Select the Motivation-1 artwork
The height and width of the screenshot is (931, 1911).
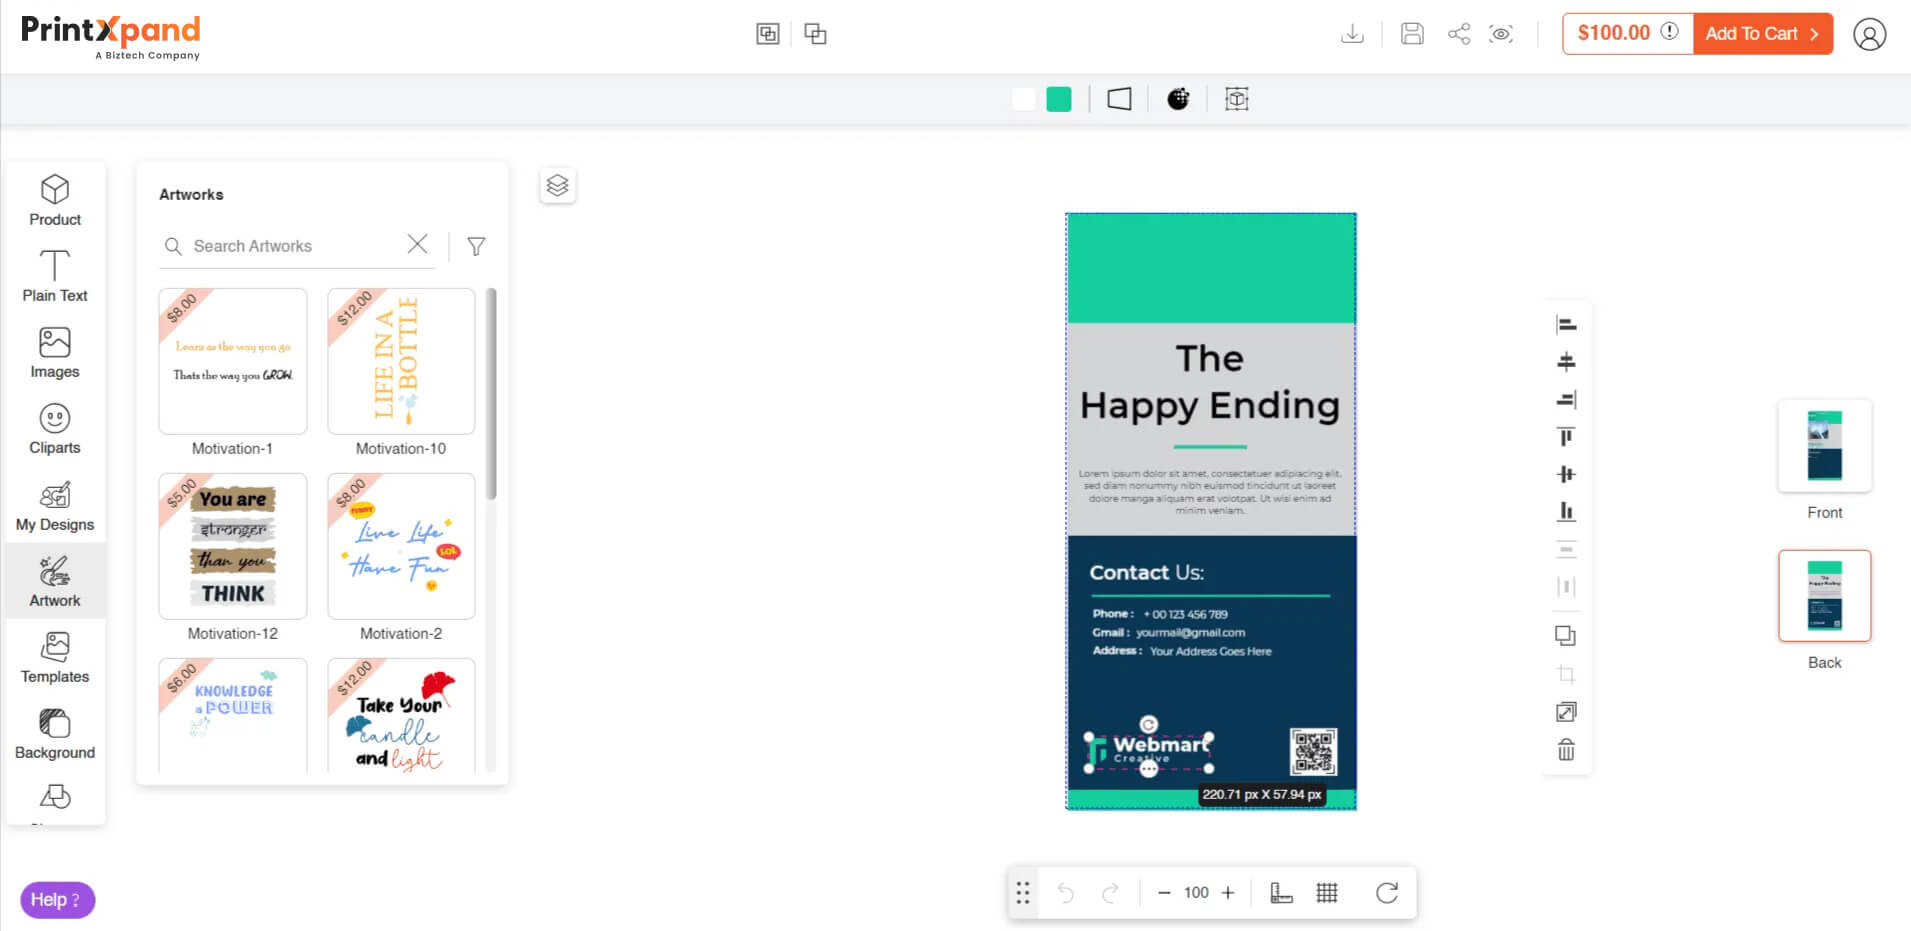coord(233,362)
